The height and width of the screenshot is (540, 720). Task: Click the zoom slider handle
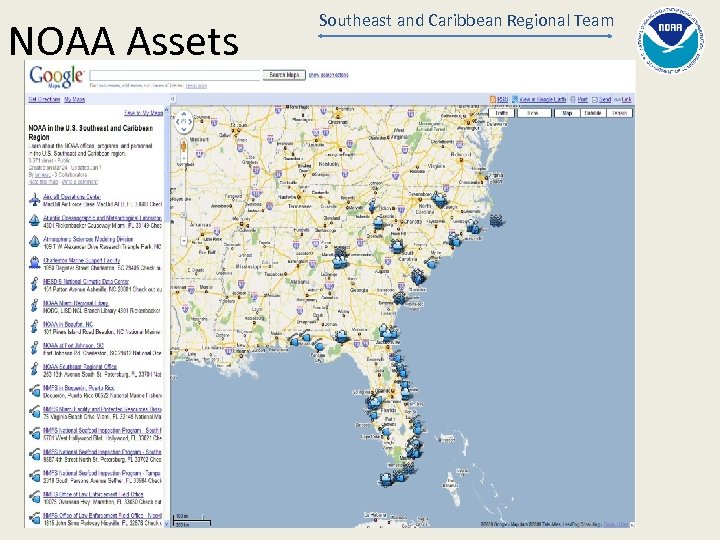click(184, 215)
